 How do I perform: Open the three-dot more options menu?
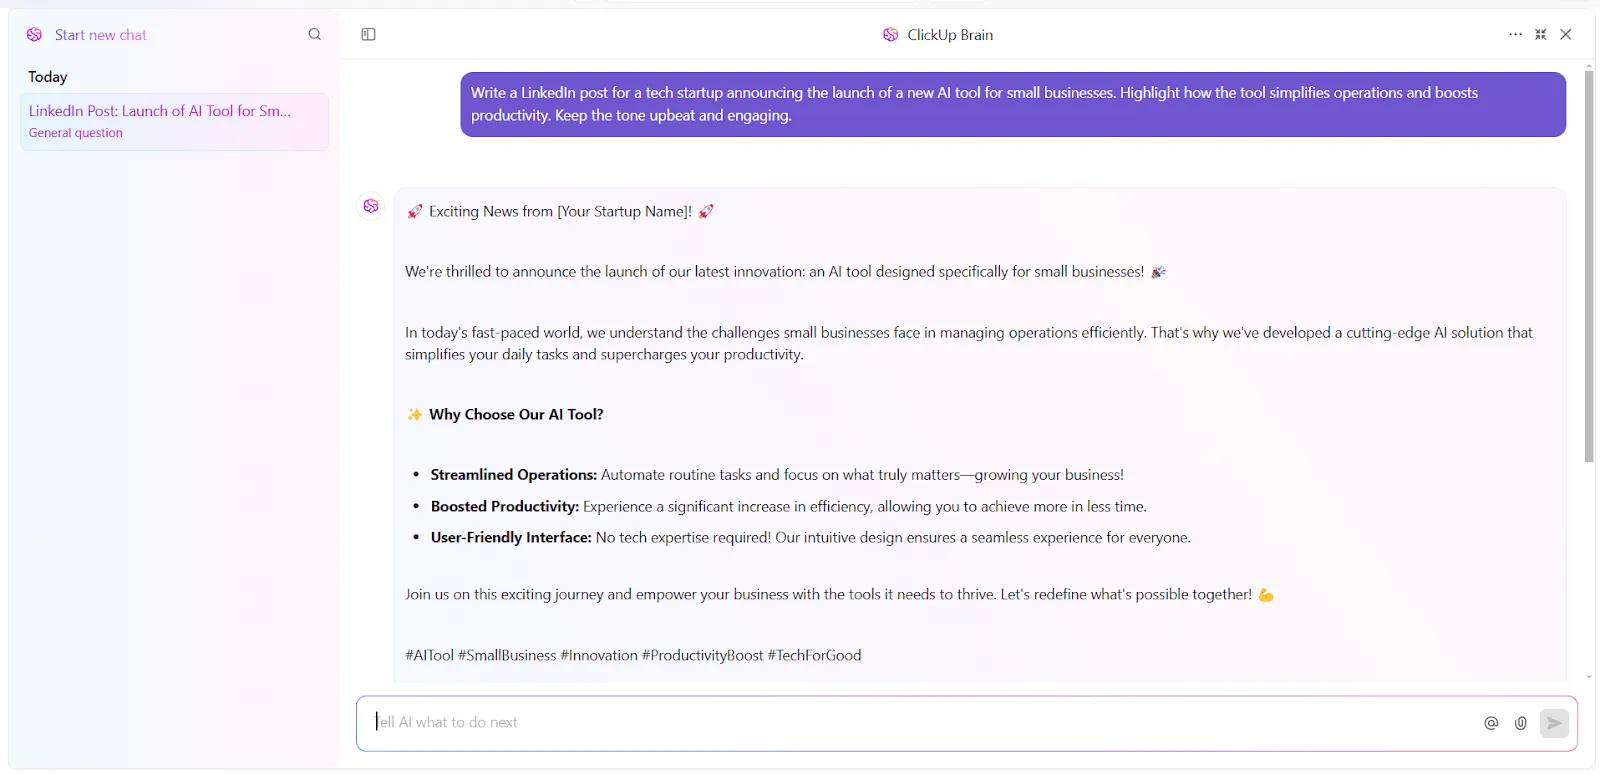pyautogui.click(x=1515, y=34)
